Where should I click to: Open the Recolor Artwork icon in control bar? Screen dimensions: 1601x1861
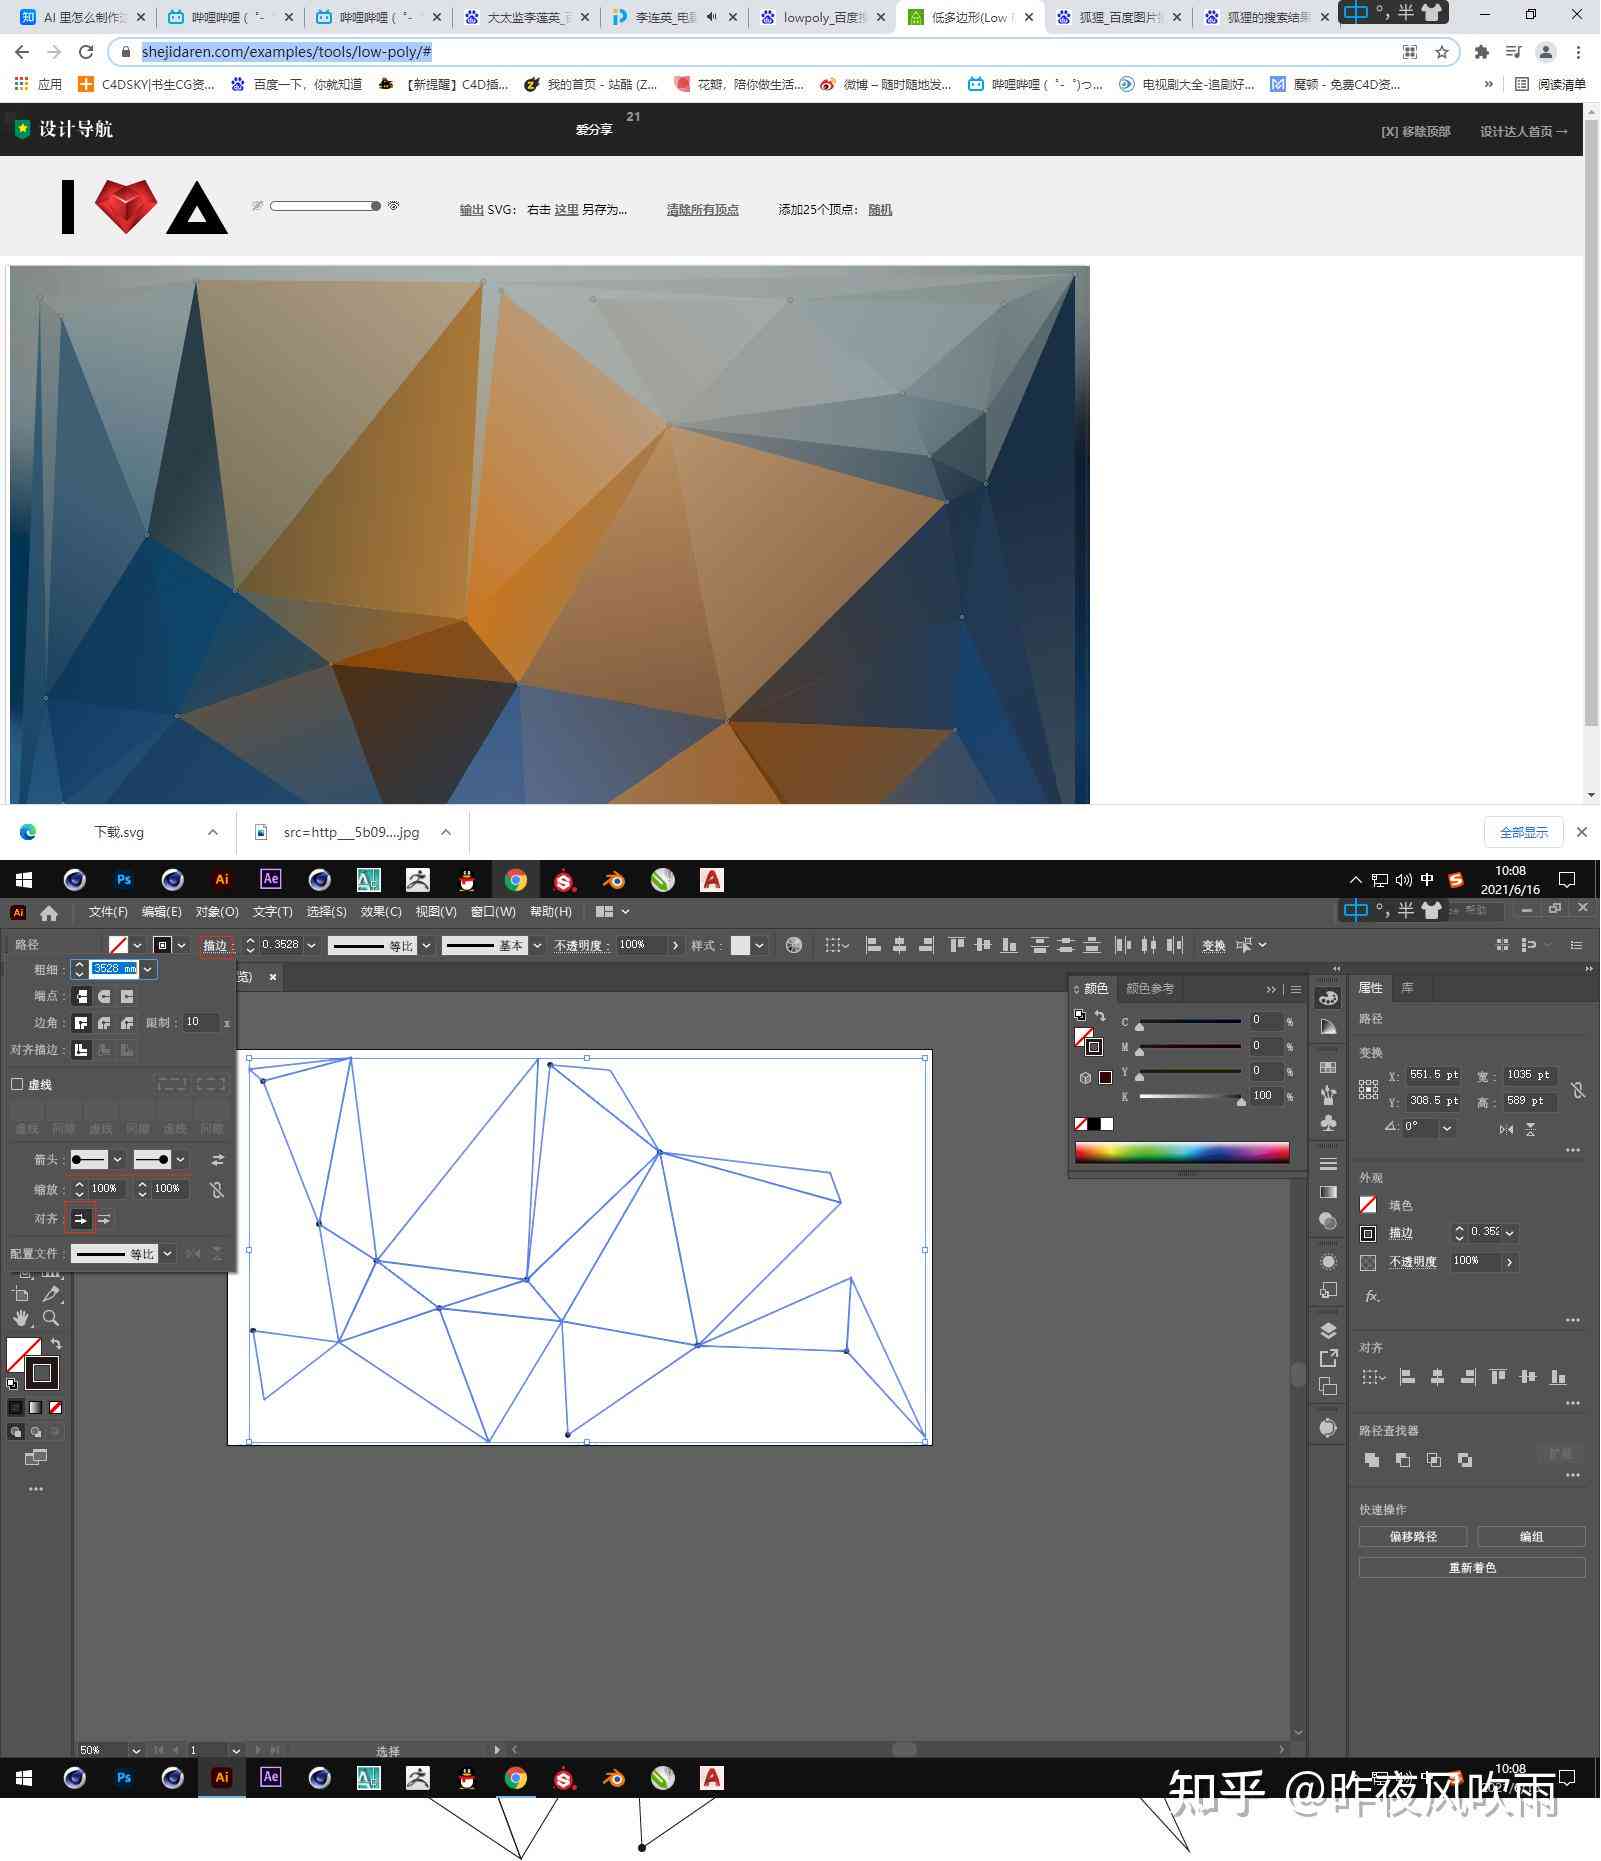pyautogui.click(x=794, y=945)
